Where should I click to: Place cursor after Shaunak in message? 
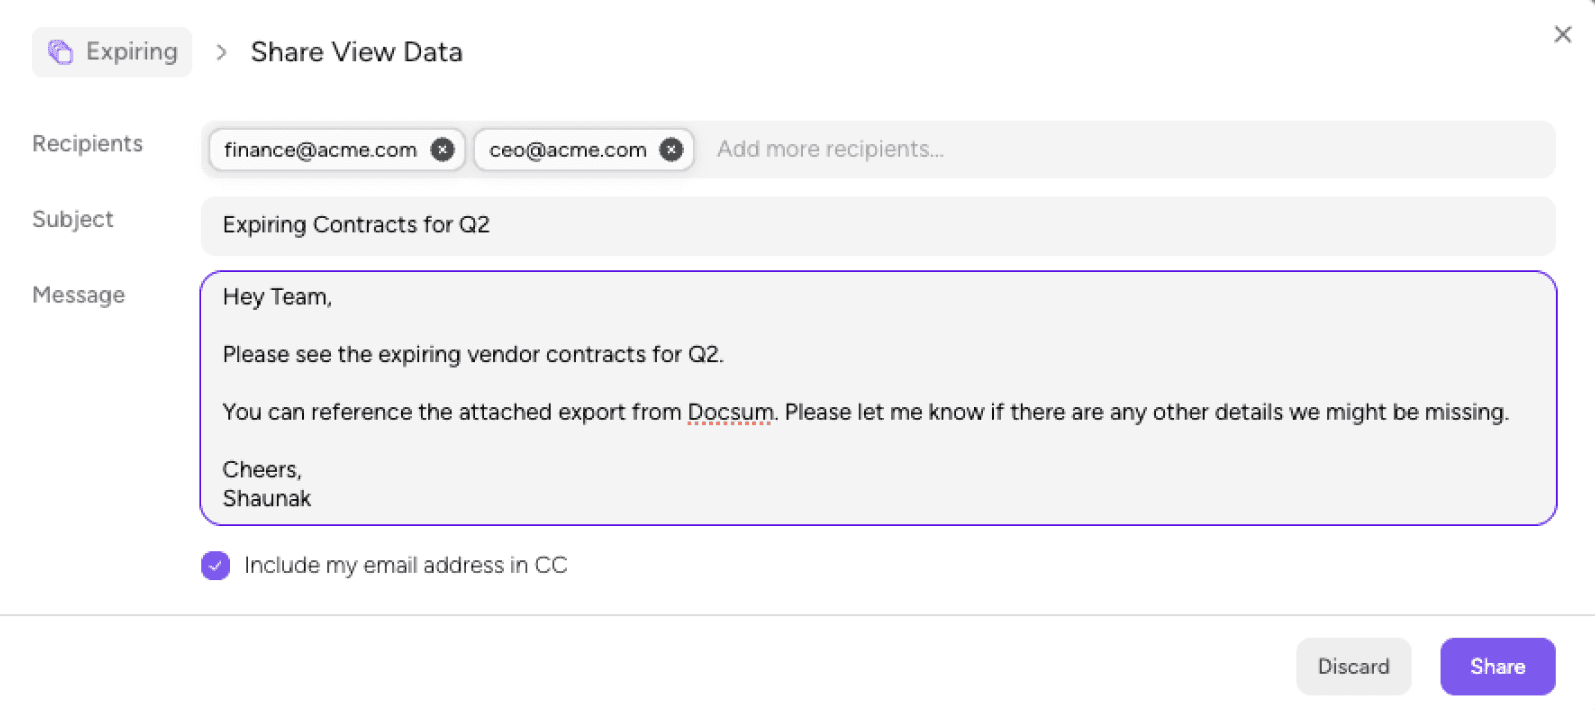313,499
